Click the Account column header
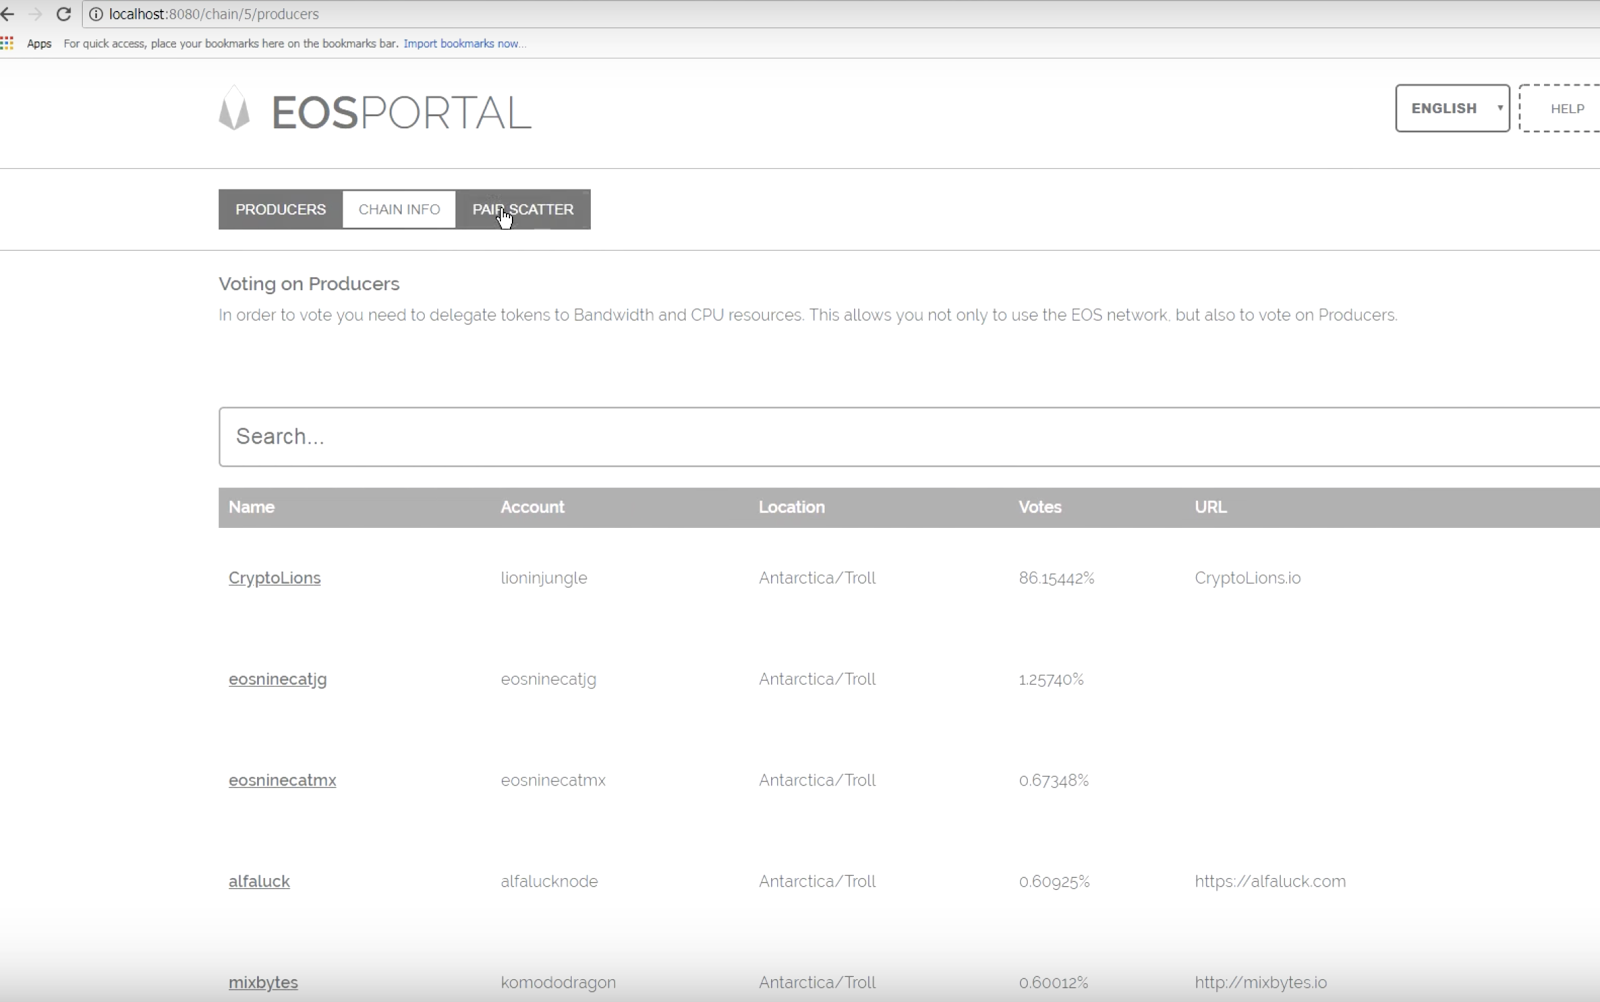Screen dimensions: 1600x1002 pyautogui.click(x=532, y=507)
